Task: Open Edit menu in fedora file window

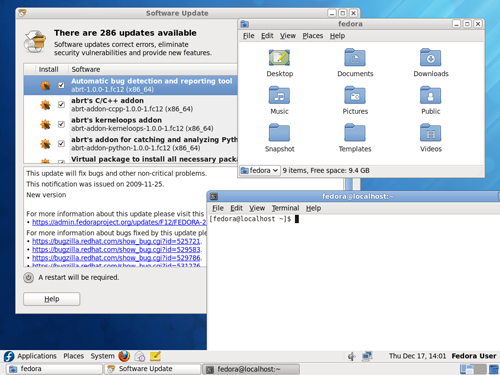Action: pyautogui.click(x=267, y=36)
